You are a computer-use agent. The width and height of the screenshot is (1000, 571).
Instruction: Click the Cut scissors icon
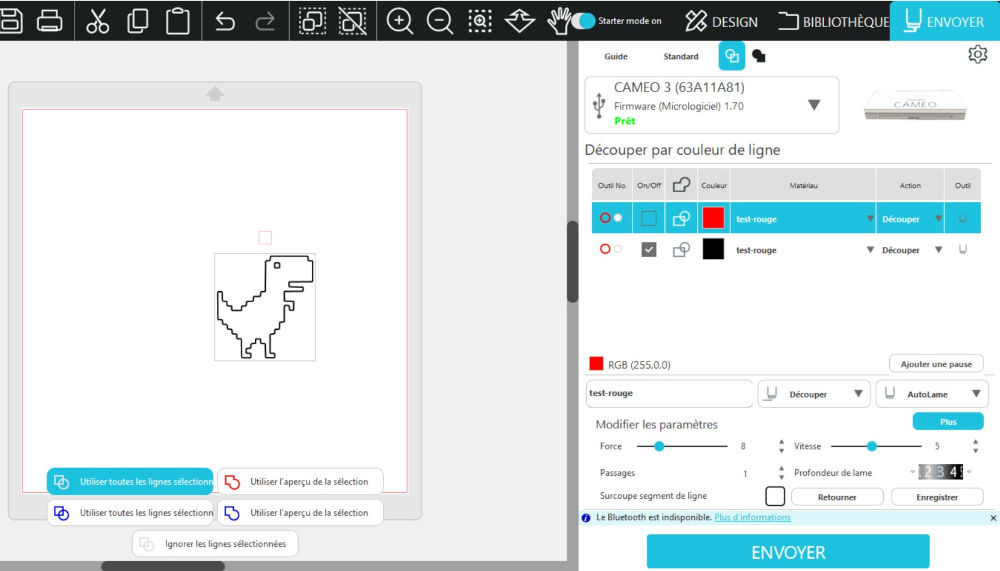(98, 21)
